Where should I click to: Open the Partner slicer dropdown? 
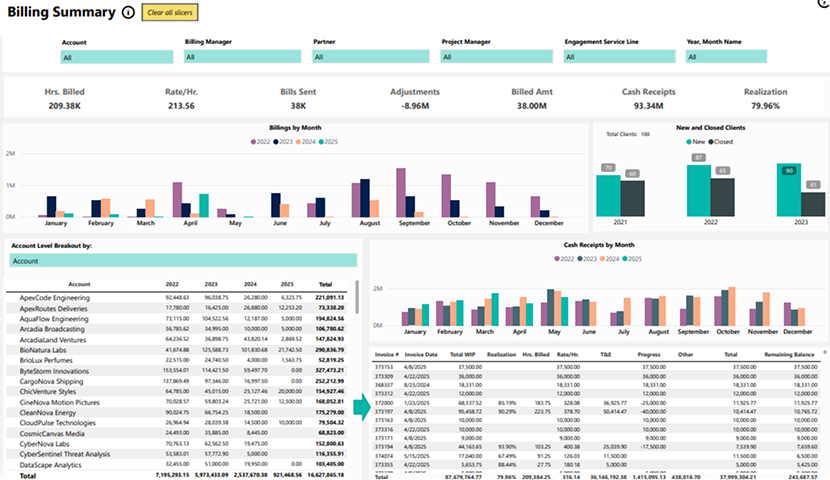click(370, 58)
